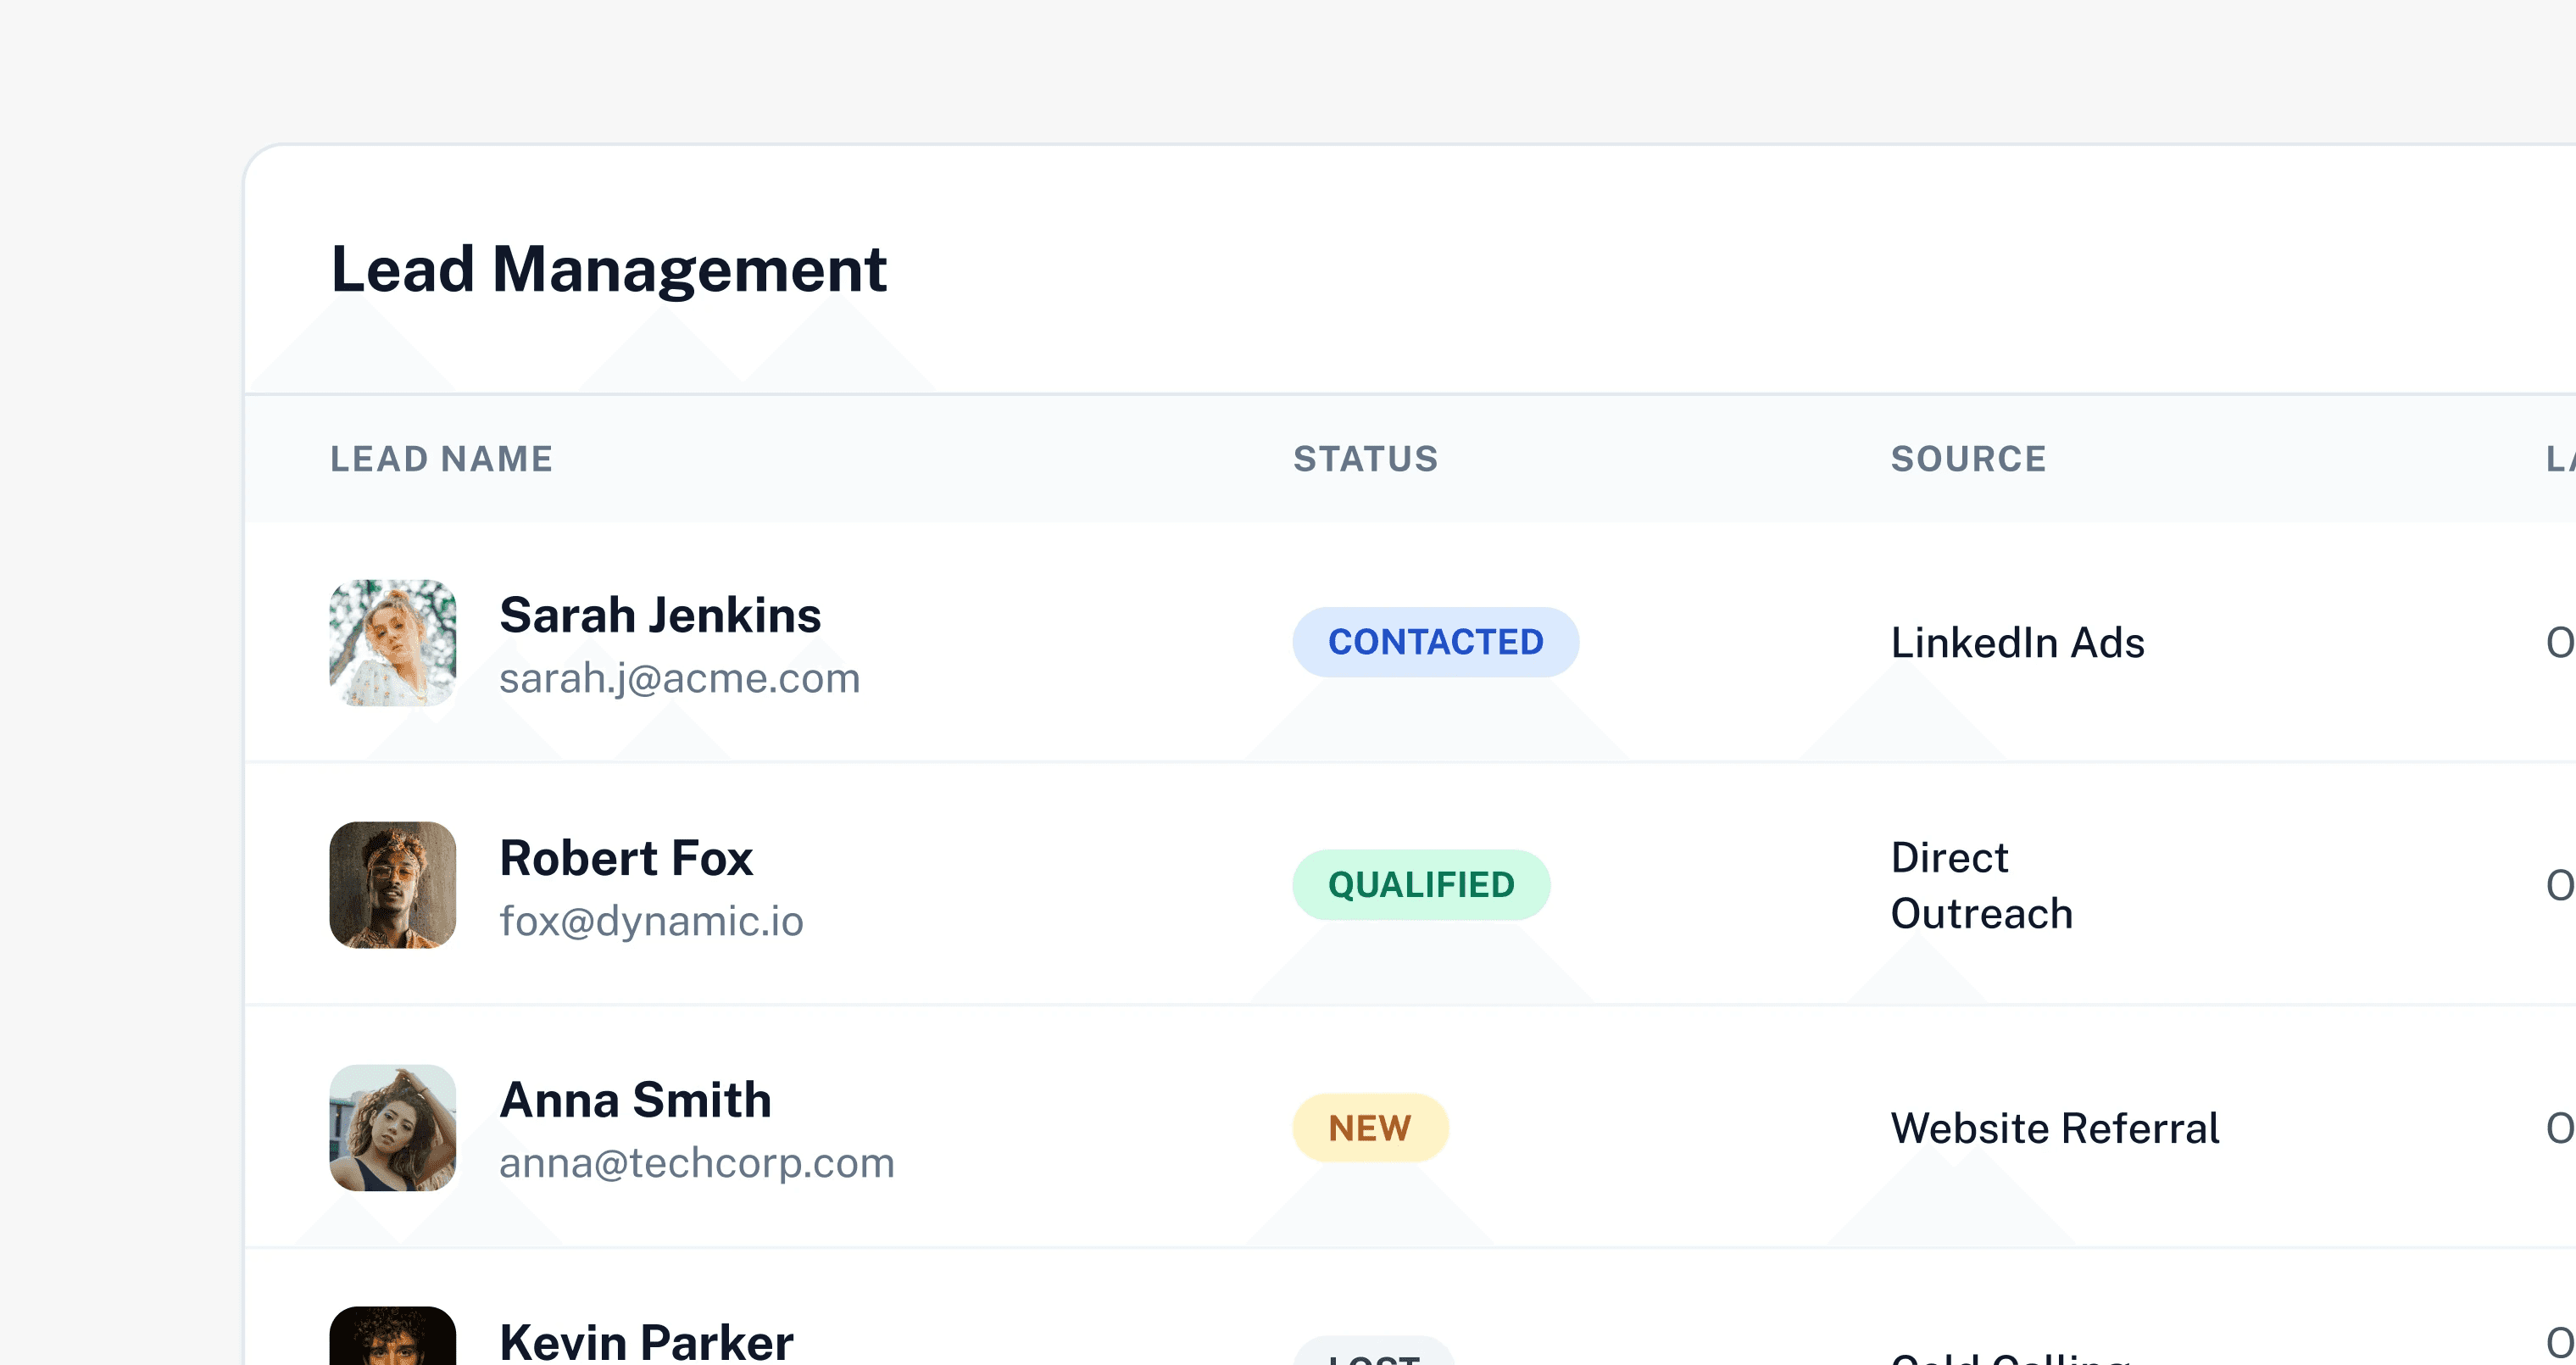Screen dimensions: 2576x1365
Task: Click Anna Smith's avatar photo
Action: (x=392, y=1127)
